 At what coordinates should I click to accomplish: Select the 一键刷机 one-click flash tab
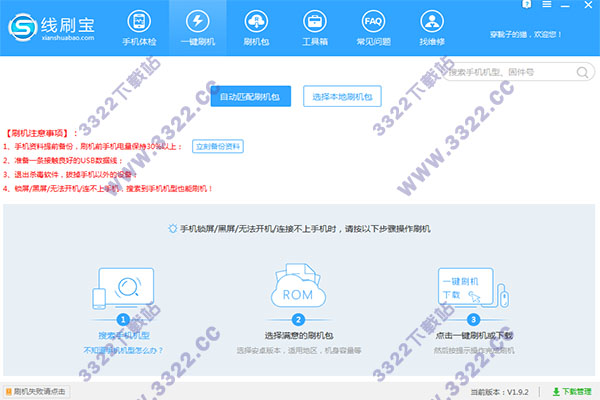coord(197,28)
